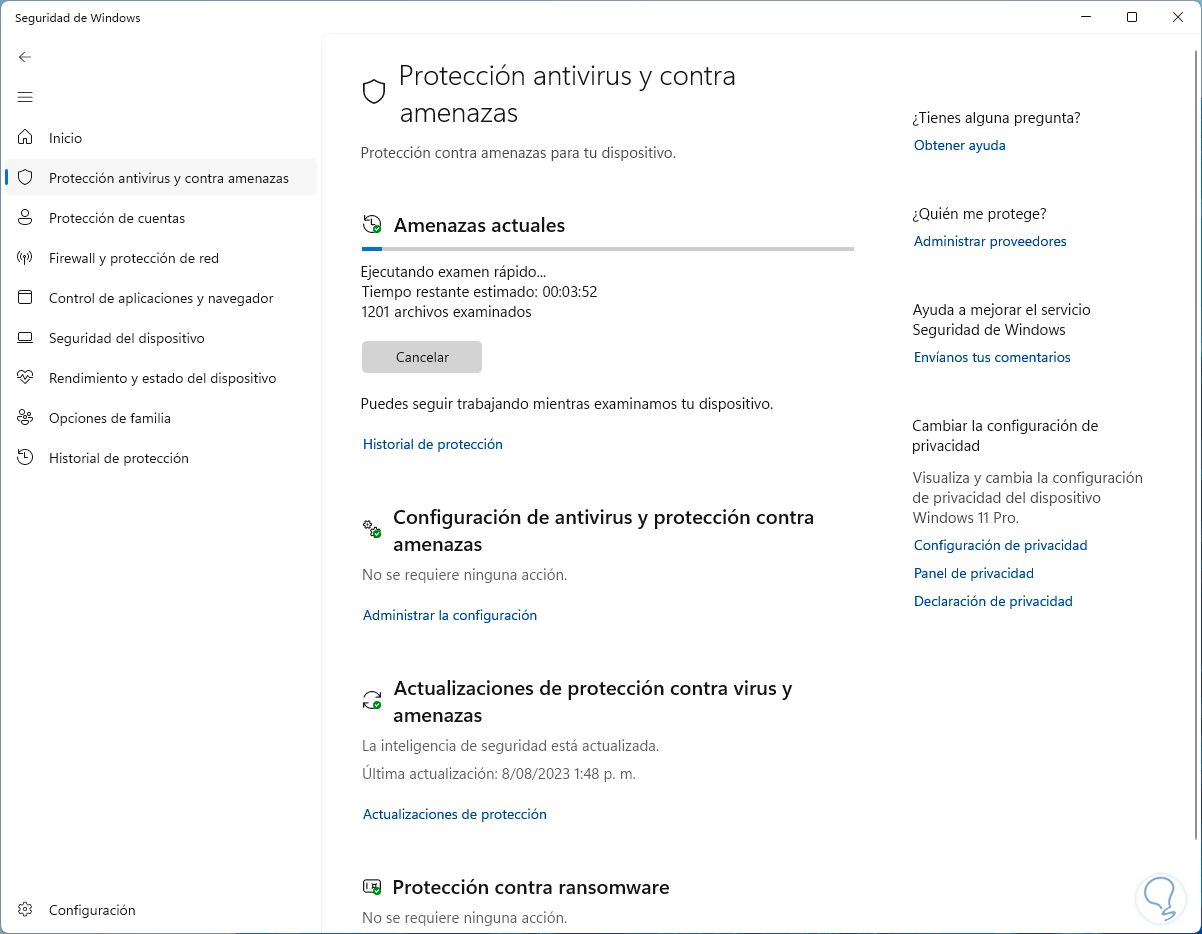Open Panel de privacidad link

coord(974,573)
